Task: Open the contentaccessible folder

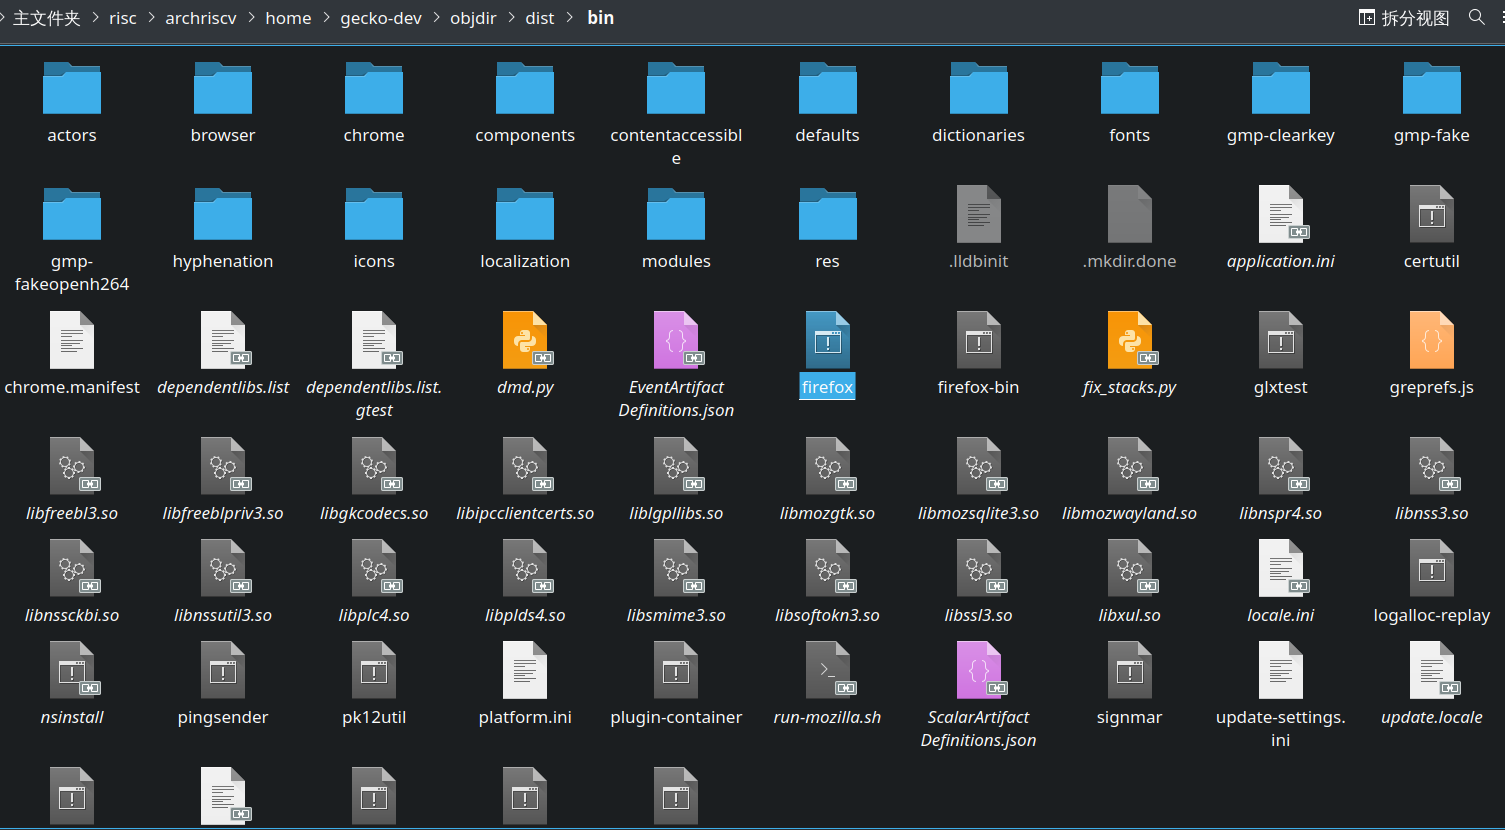Action: (x=676, y=88)
